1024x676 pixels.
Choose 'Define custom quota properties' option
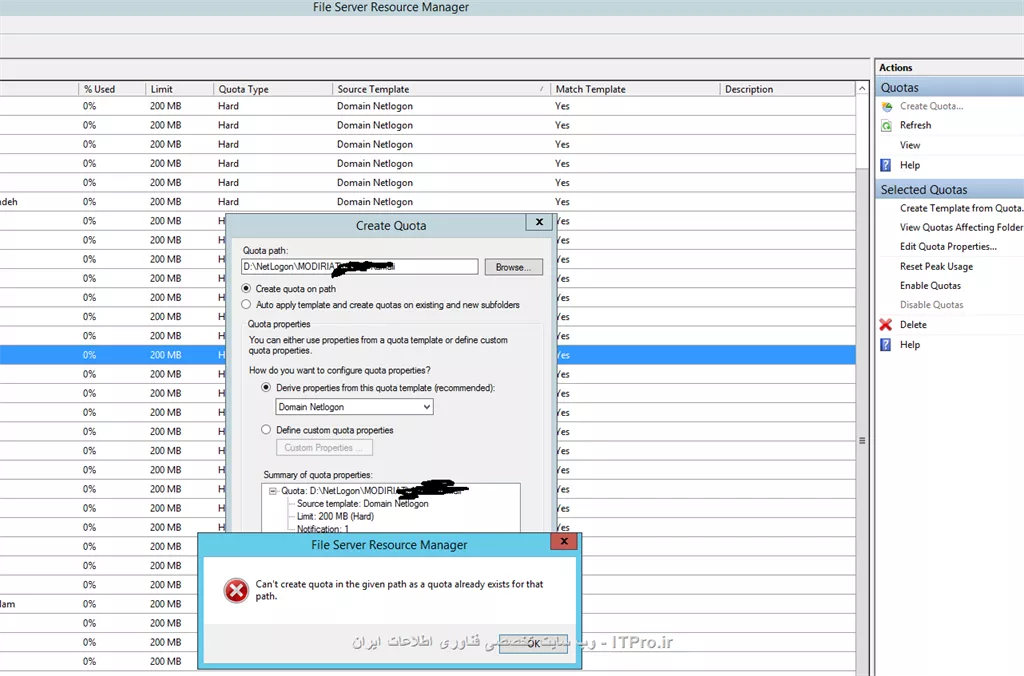(266, 430)
